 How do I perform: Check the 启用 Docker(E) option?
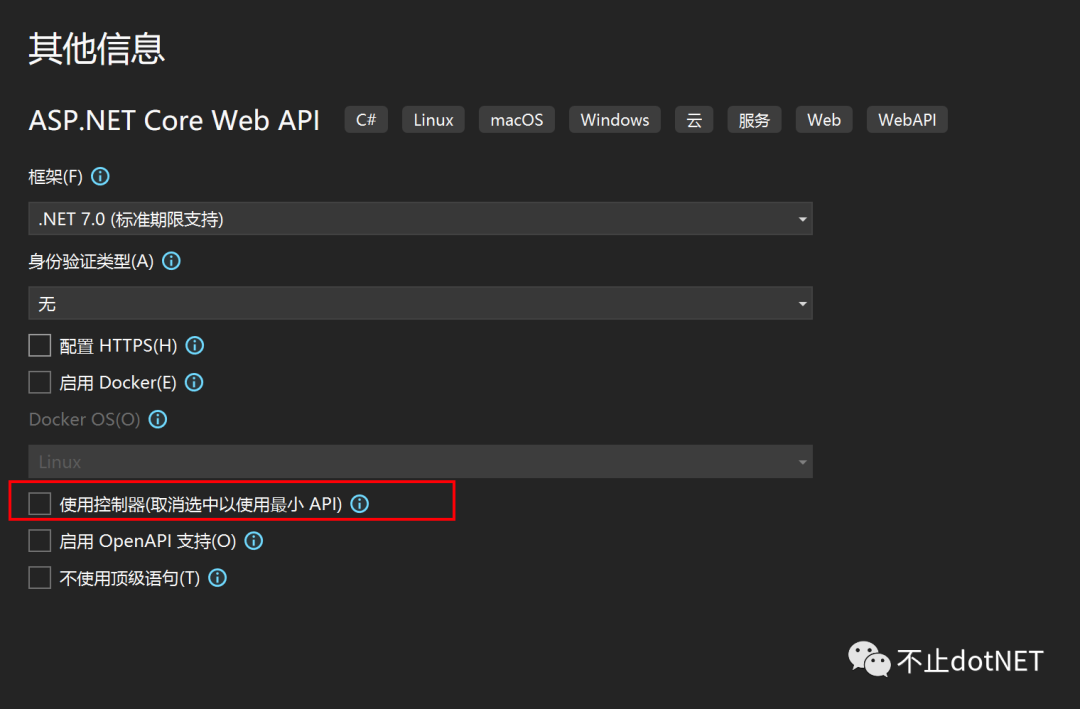39,382
